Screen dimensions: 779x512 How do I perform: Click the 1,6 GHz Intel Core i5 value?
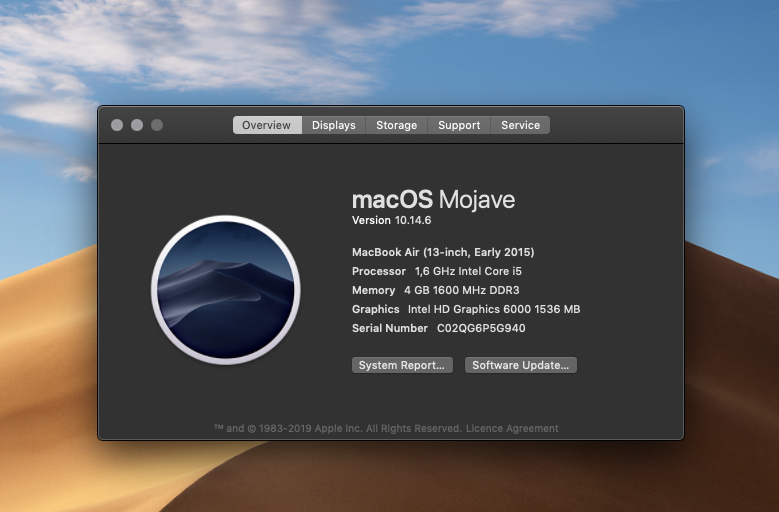point(468,271)
